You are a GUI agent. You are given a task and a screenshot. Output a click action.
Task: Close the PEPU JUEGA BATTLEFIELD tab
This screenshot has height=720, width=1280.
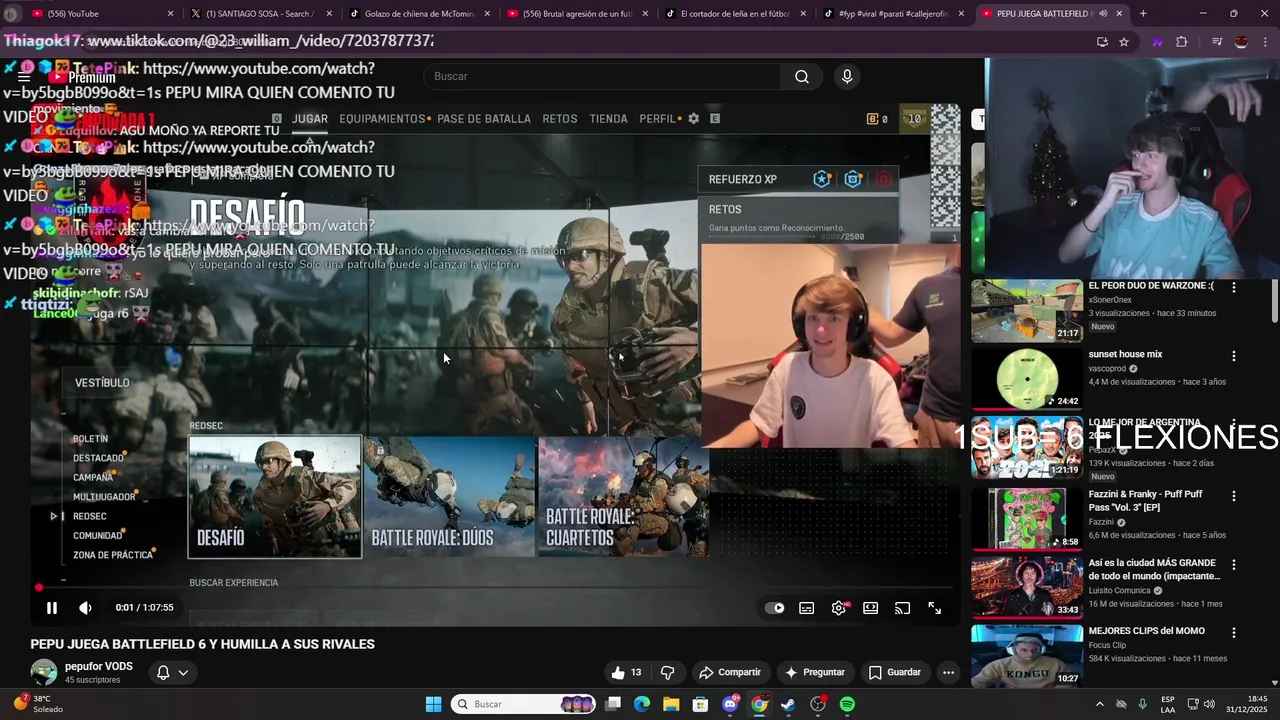1119,14
